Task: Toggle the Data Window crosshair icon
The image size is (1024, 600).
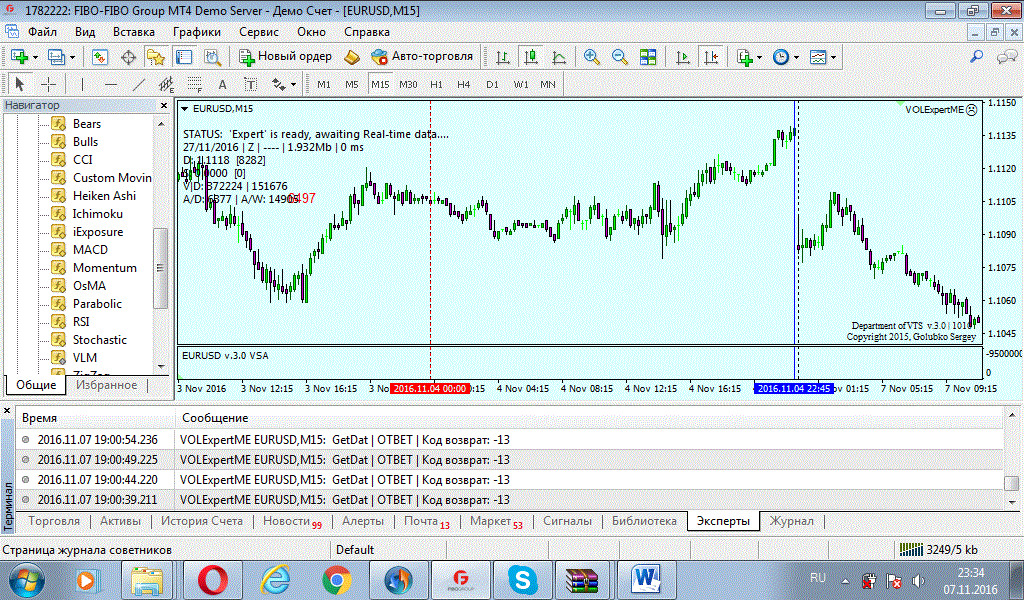Action: point(128,57)
